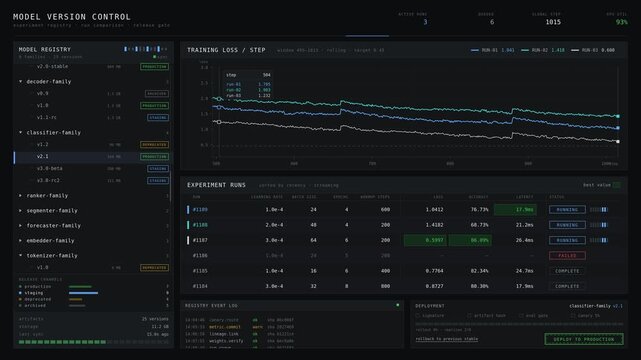The image size is (641, 360).
Task: Filter by the staging release channel bar
Action: pos(83,293)
